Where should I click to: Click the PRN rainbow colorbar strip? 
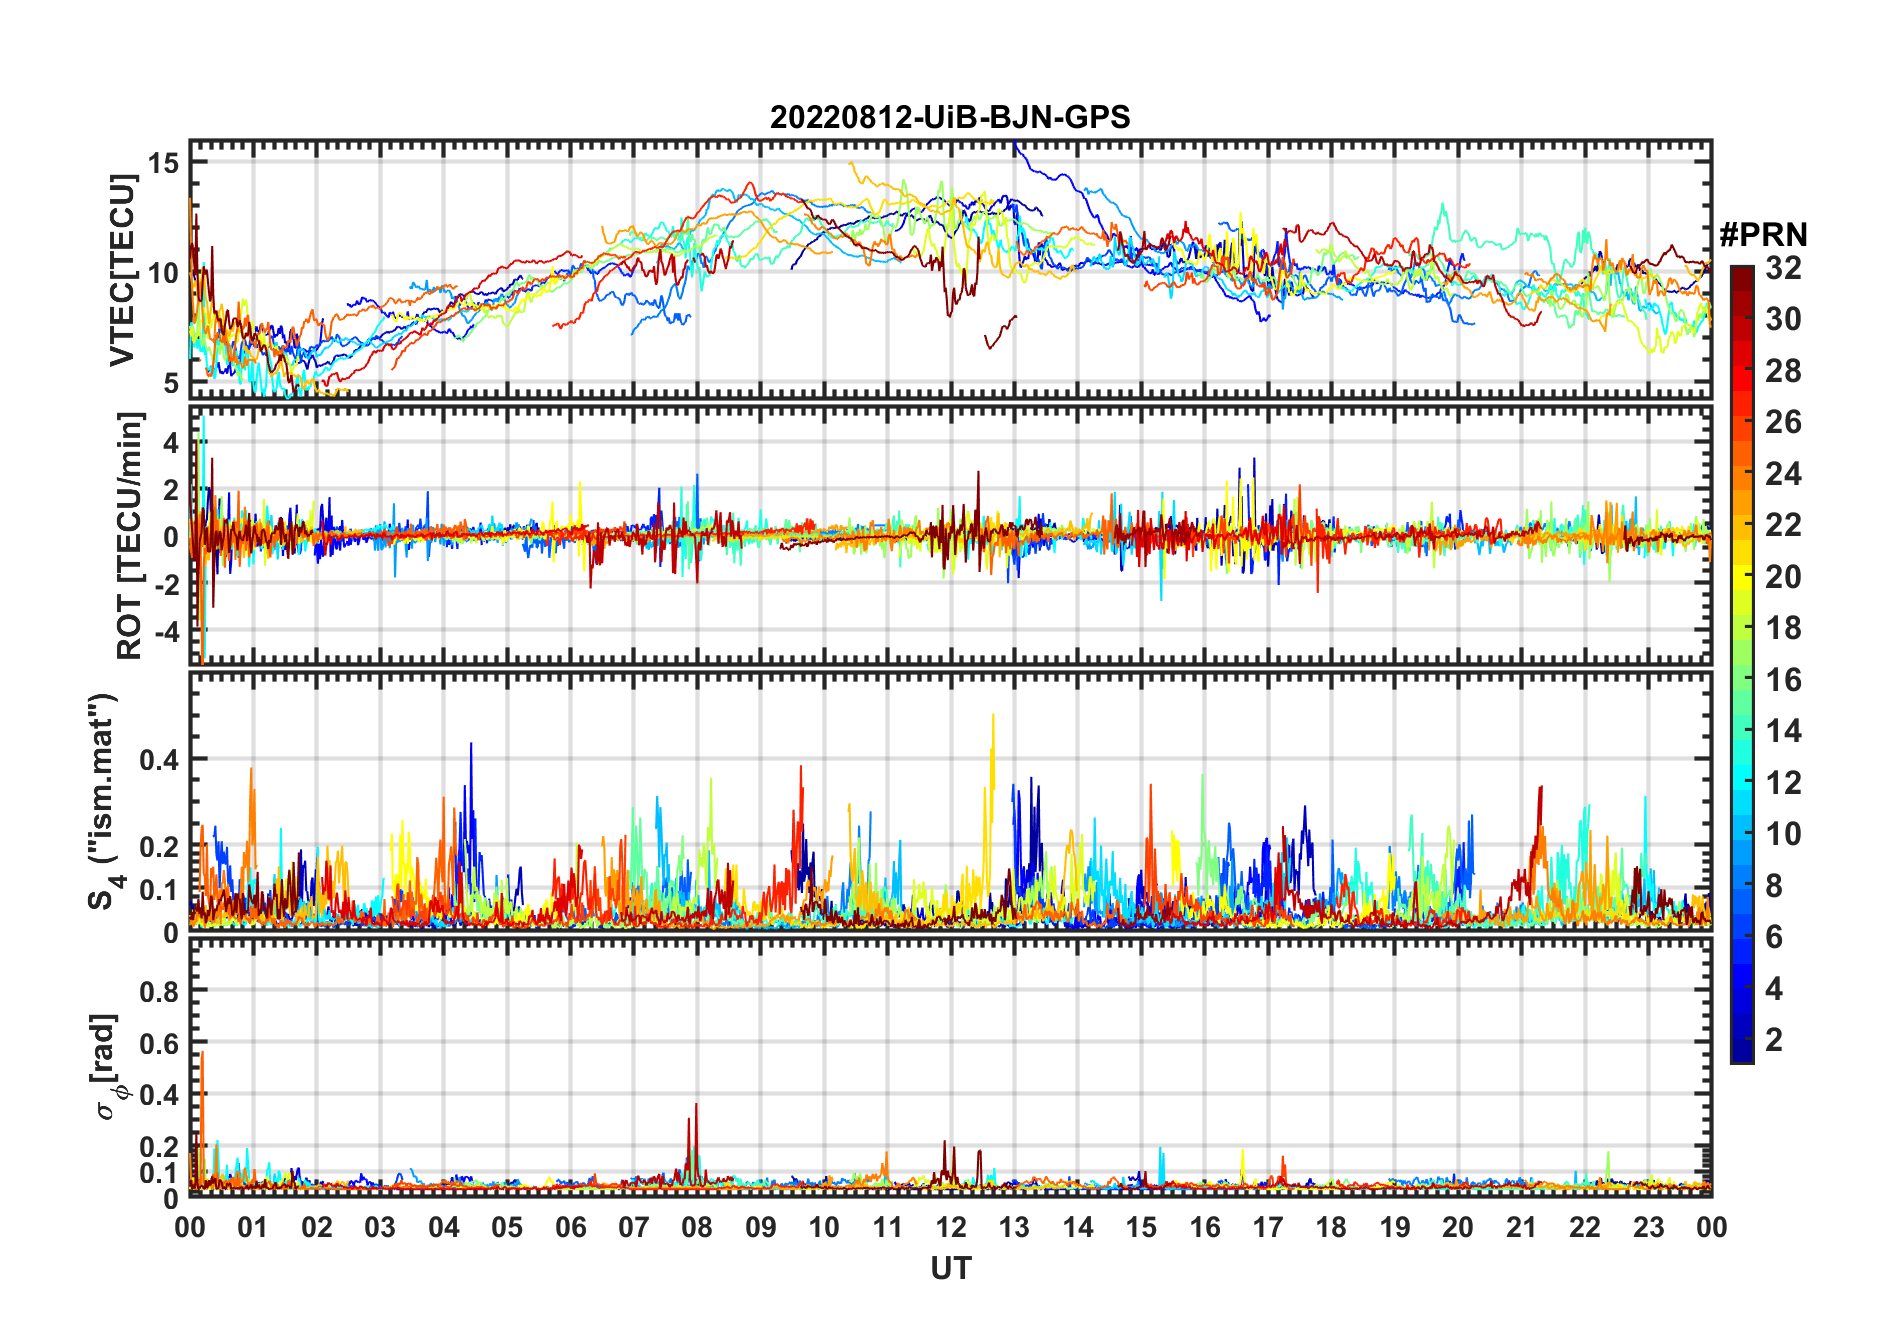[x=1742, y=664]
